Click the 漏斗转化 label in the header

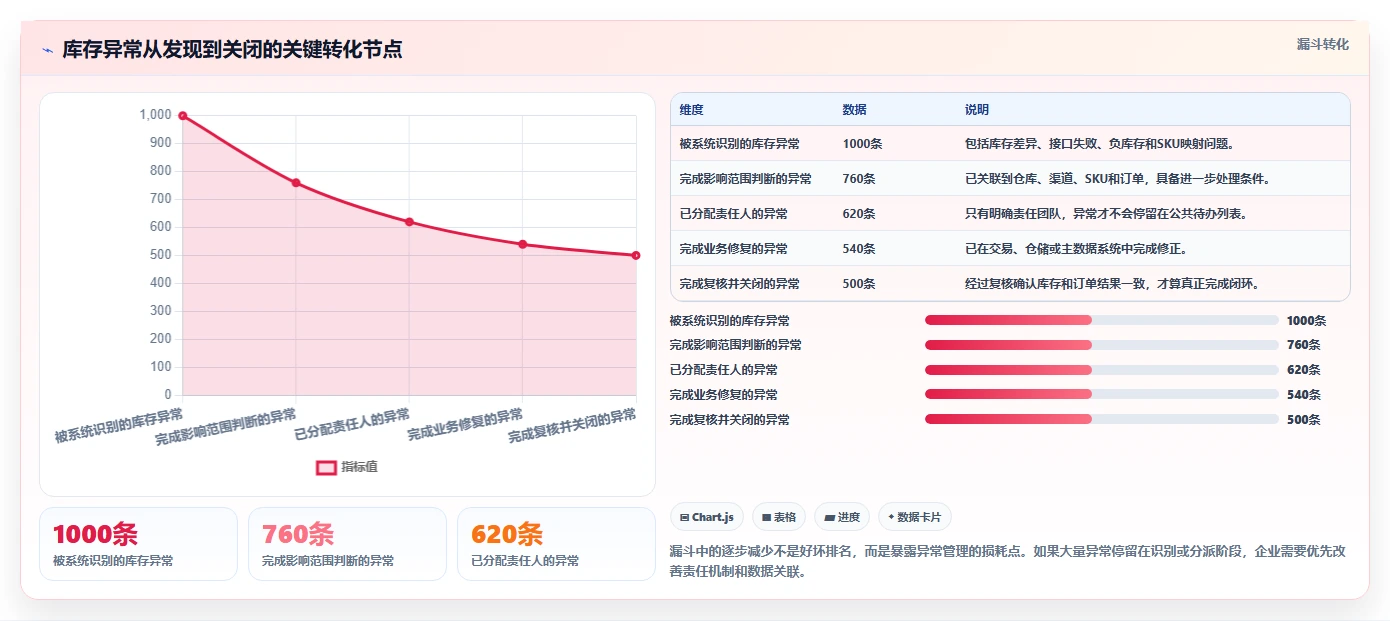1322,44
